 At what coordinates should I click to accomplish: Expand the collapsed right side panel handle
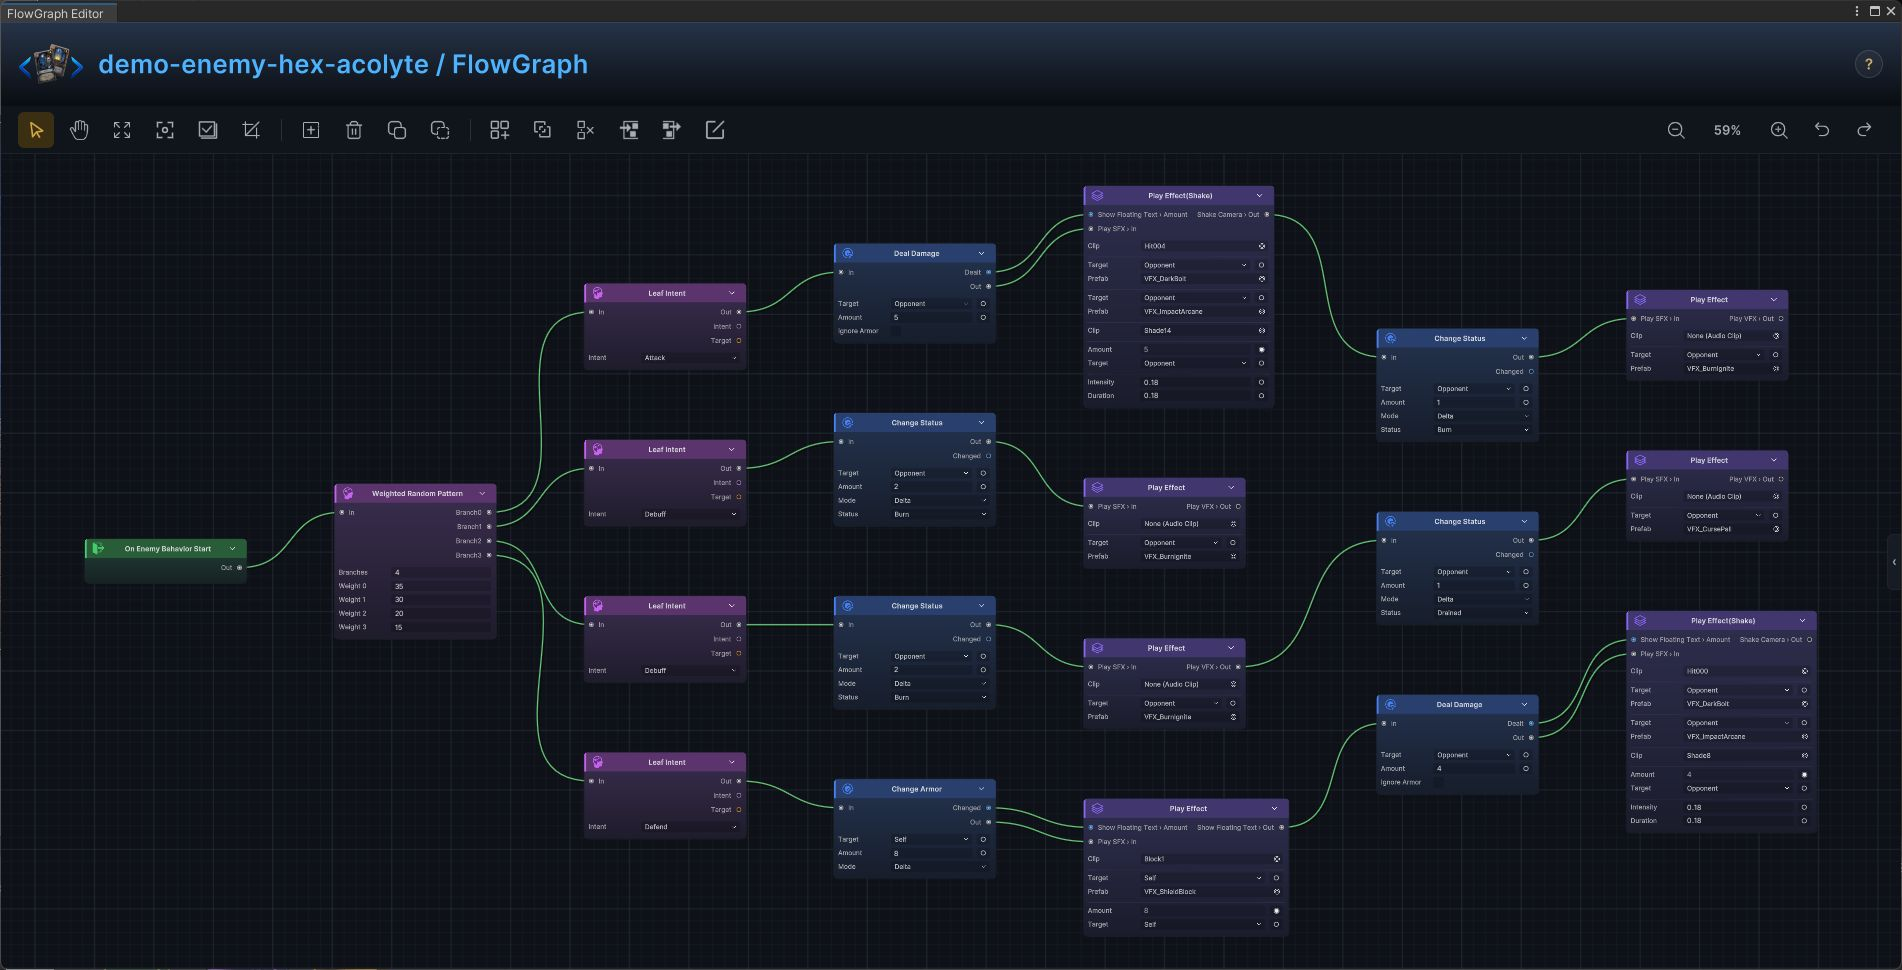[x=1894, y=562]
